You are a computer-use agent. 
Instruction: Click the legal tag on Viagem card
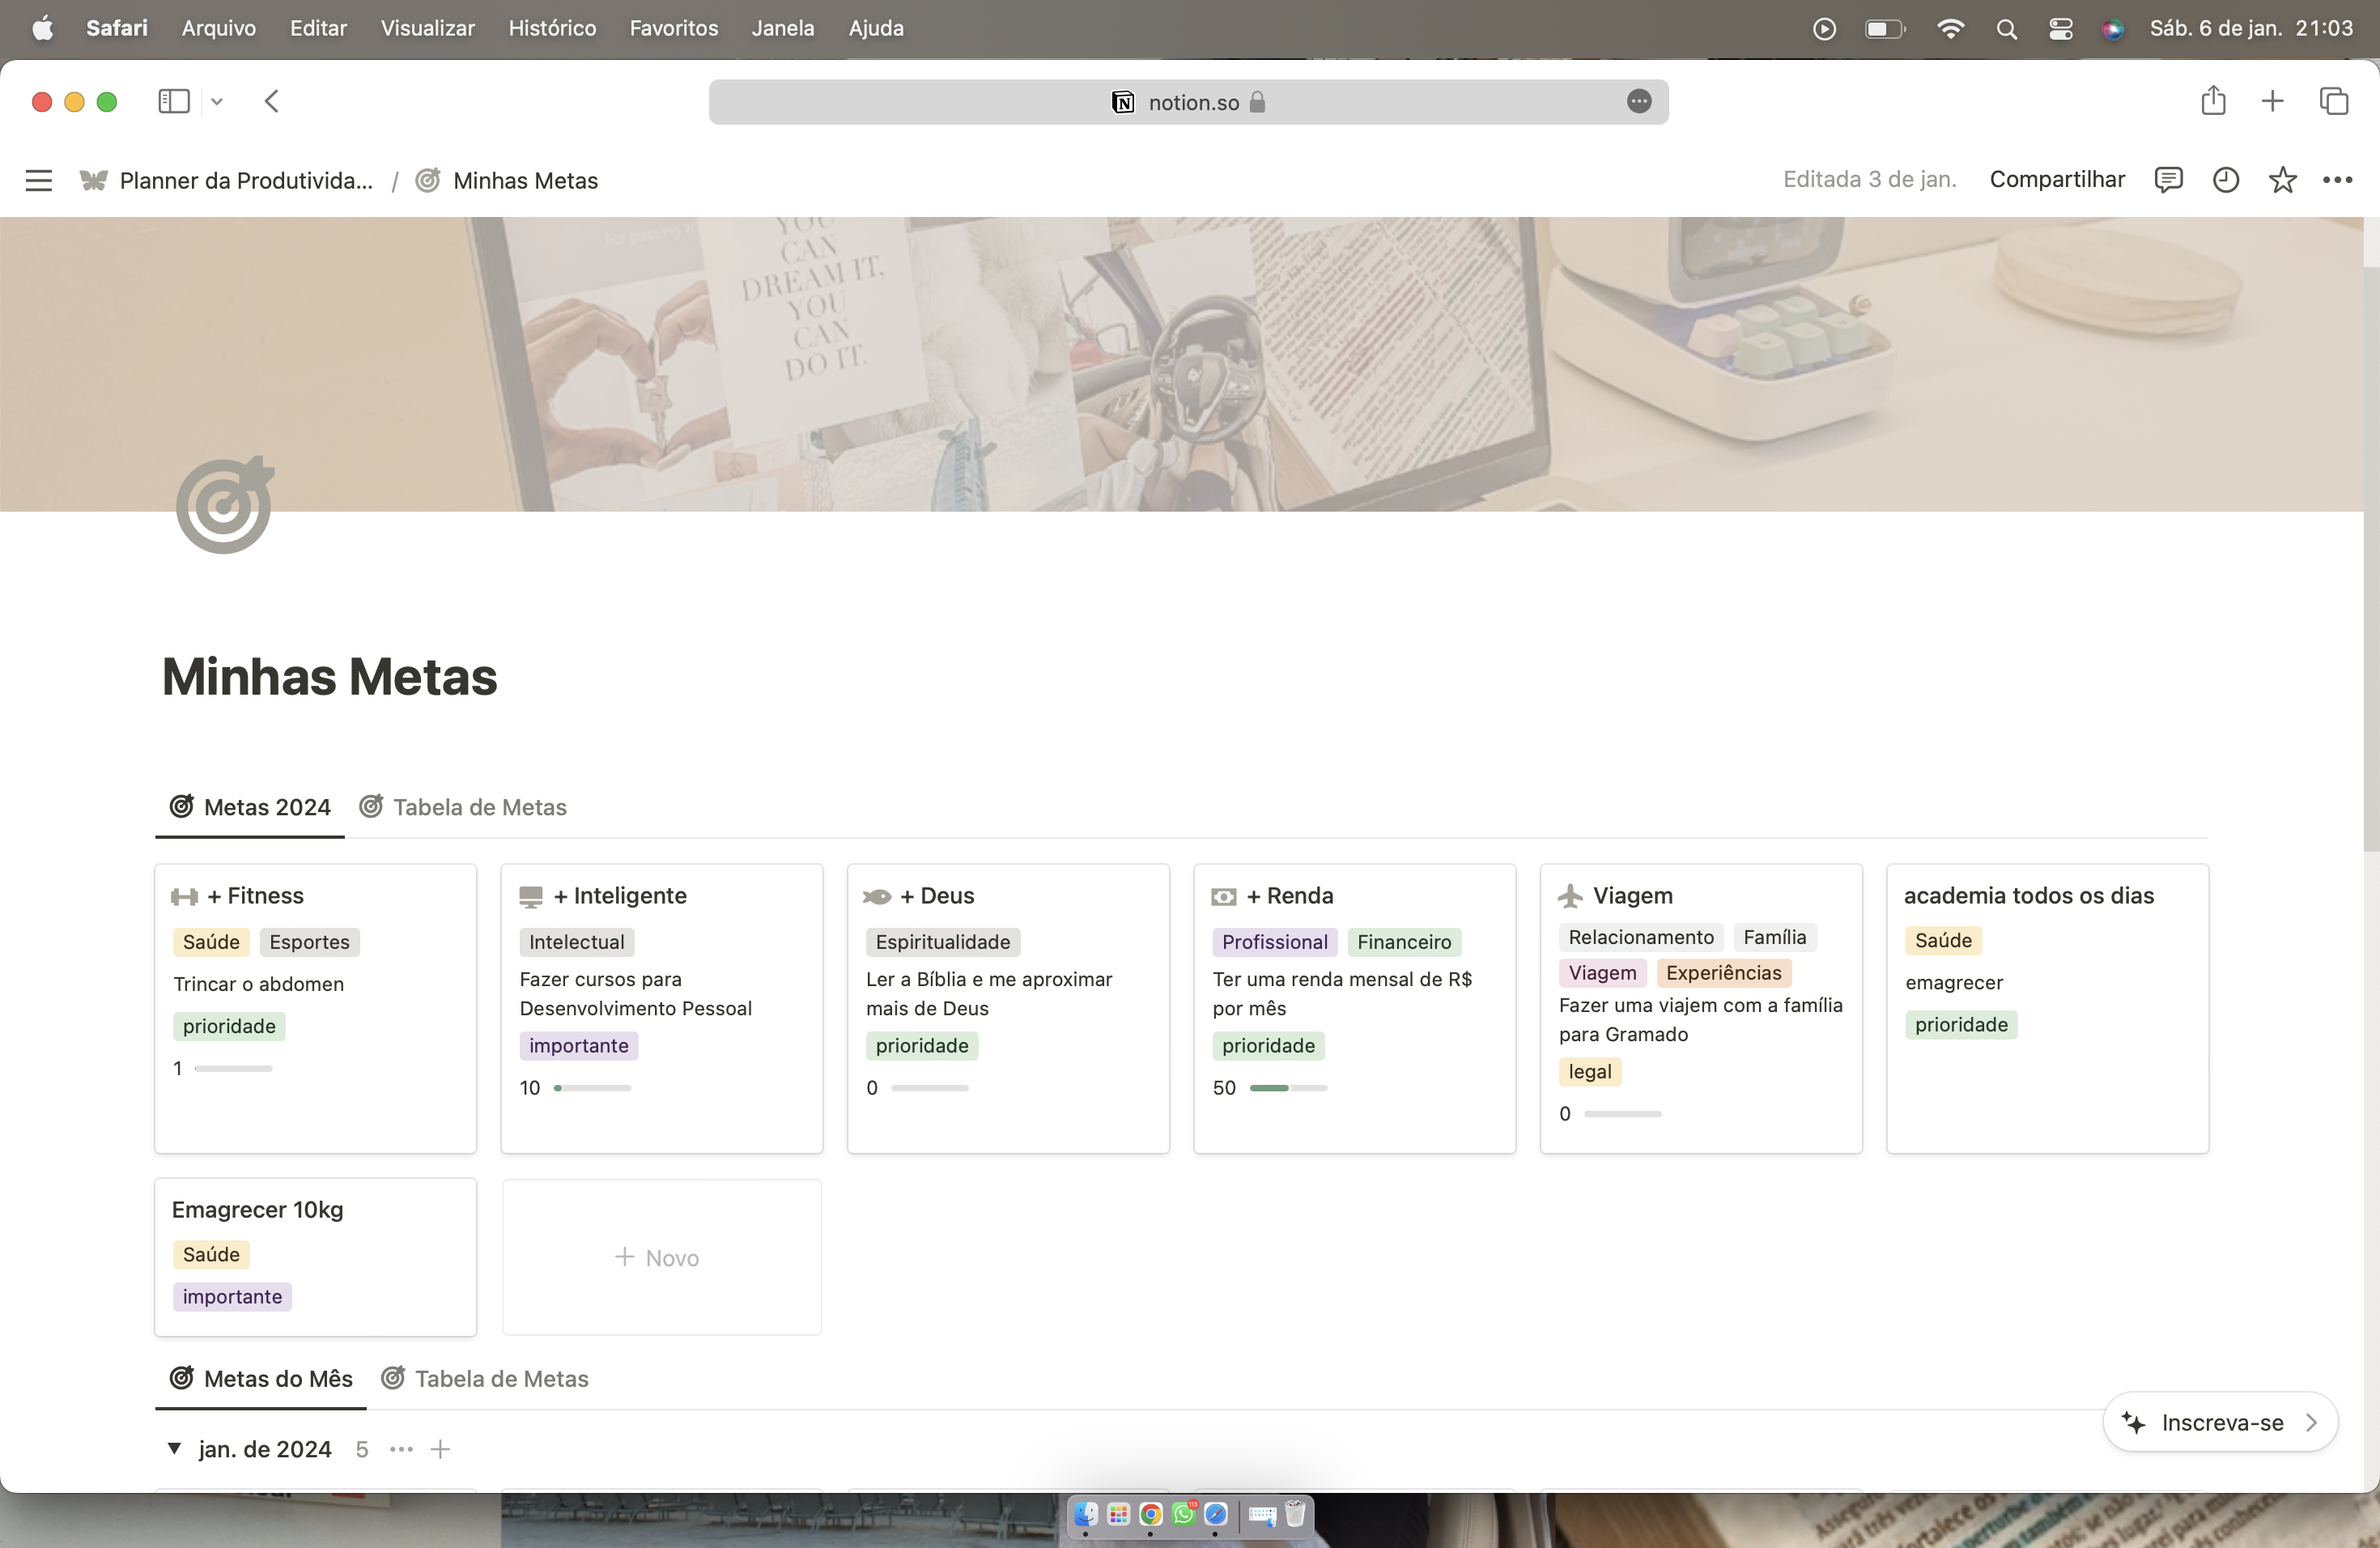tap(1589, 1071)
